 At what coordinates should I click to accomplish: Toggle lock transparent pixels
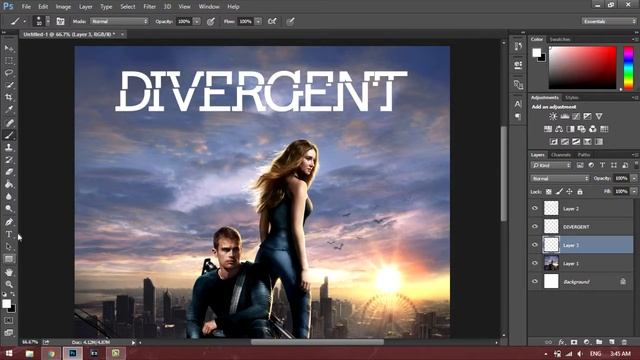(549, 191)
